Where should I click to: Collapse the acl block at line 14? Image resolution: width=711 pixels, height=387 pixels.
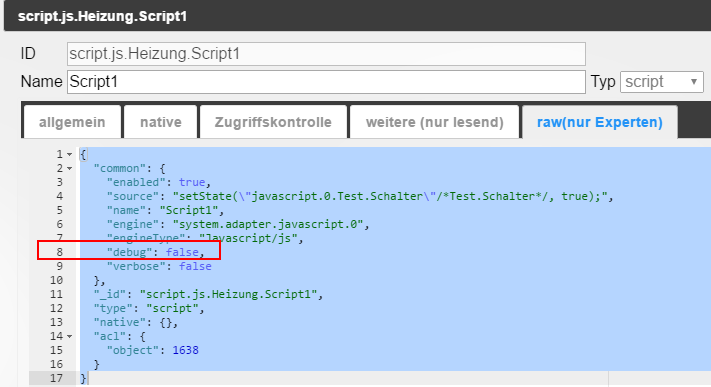pyautogui.click(x=69, y=337)
